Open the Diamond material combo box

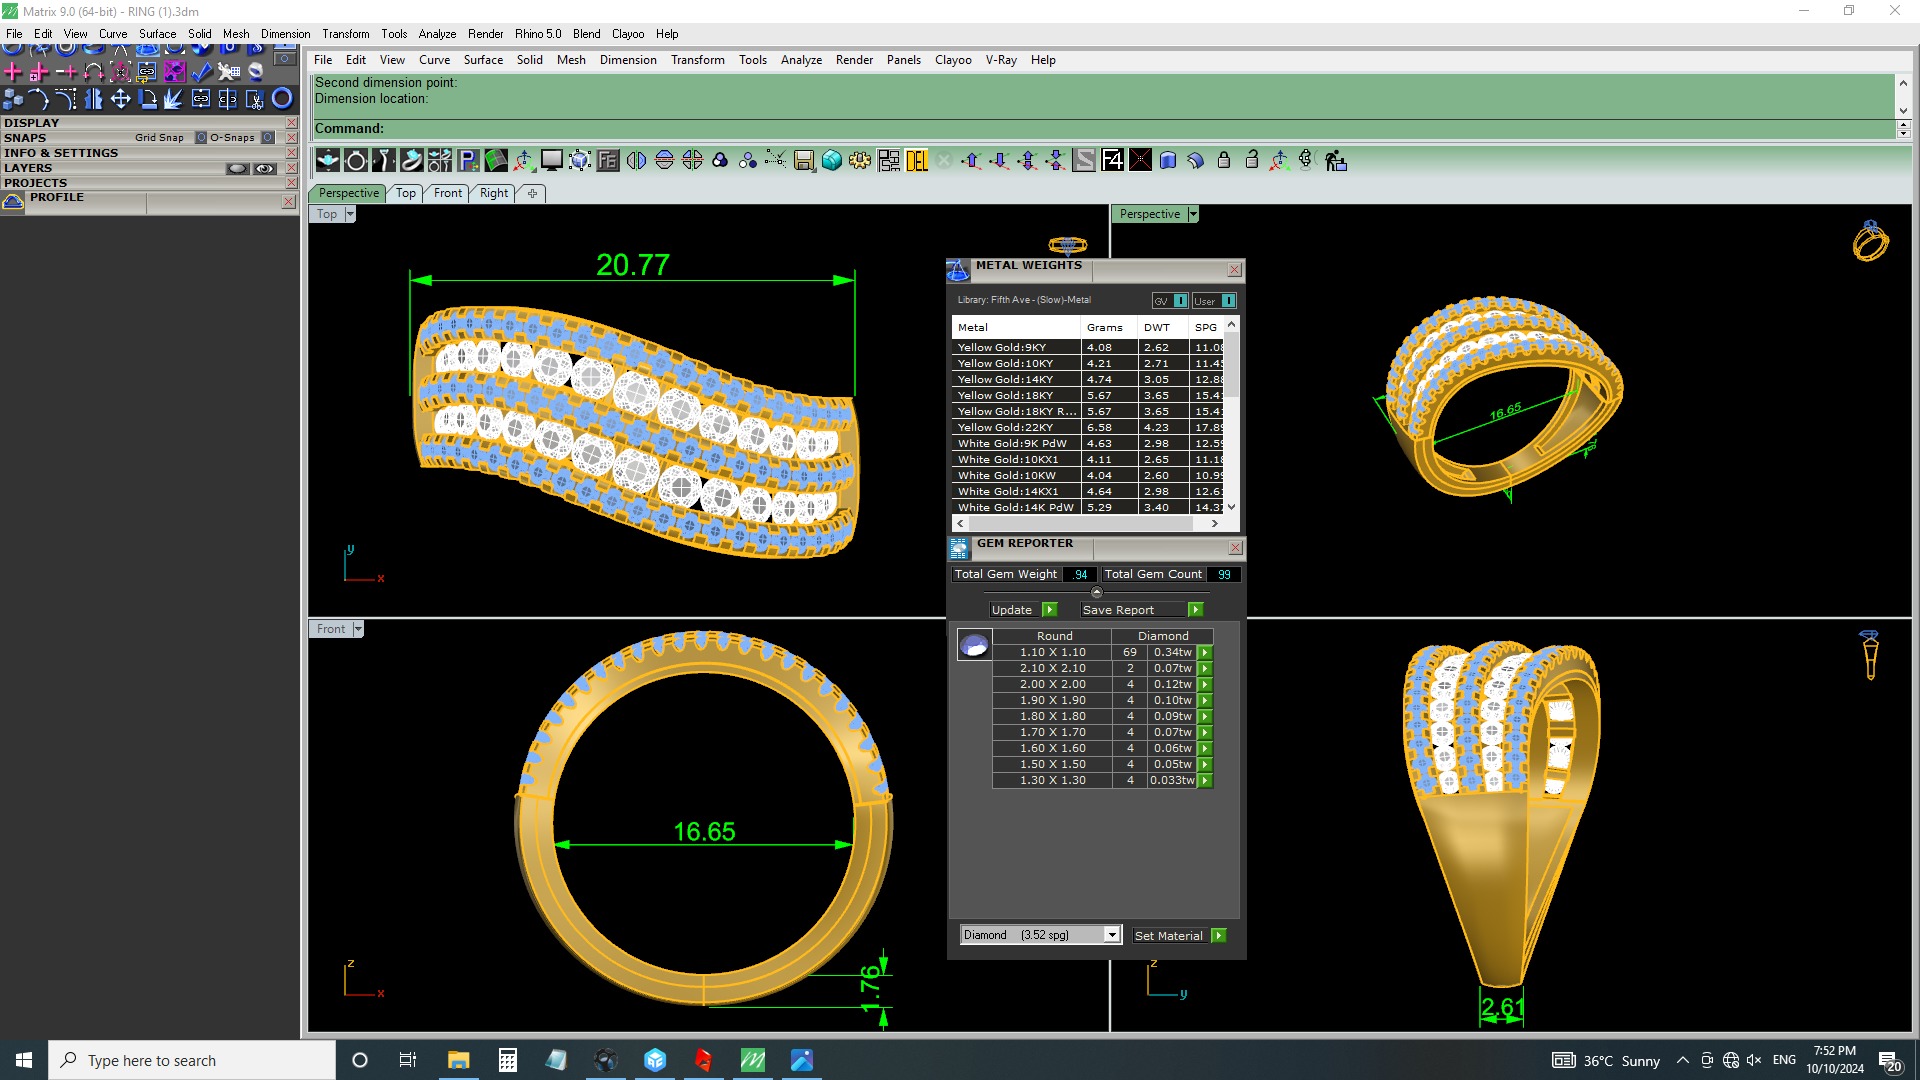pyautogui.click(x=1040, y=935)
